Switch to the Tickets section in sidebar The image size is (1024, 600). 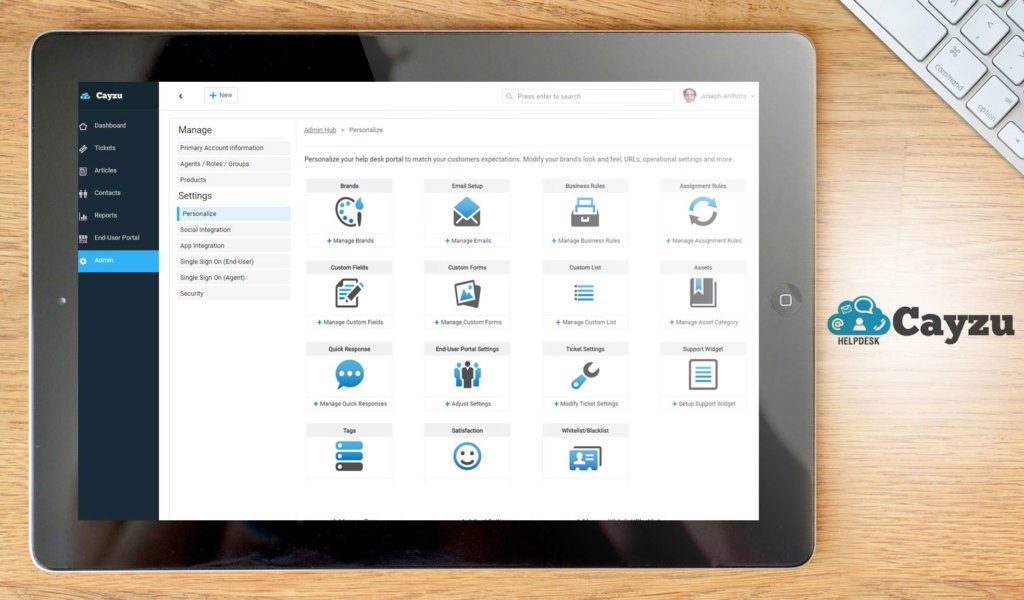(x=103, y=147)
